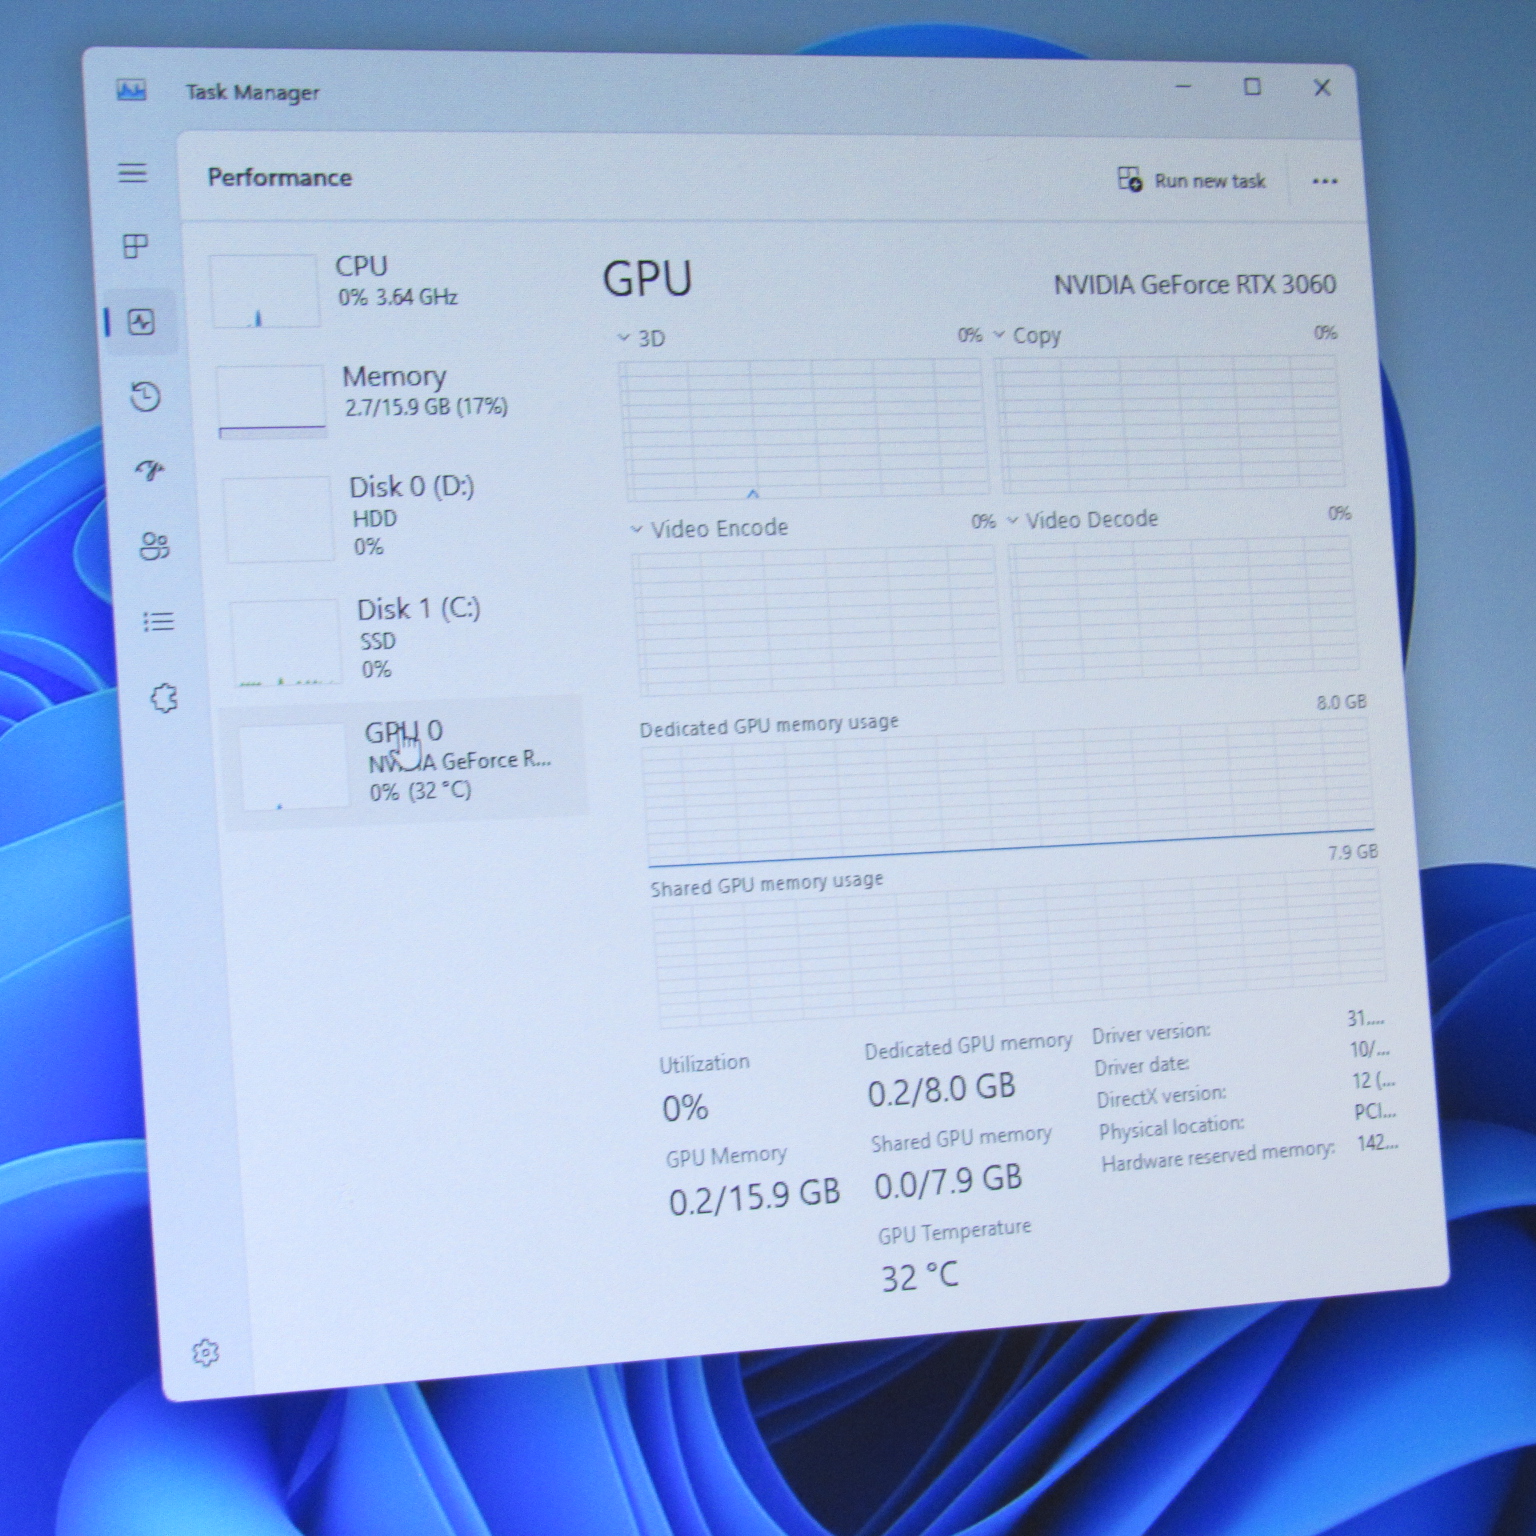The height and width of the screenshot is (1536, 1536).
Task: Select Disk 0 (D:) HDD entry
Action: click(x=400, y=515)
